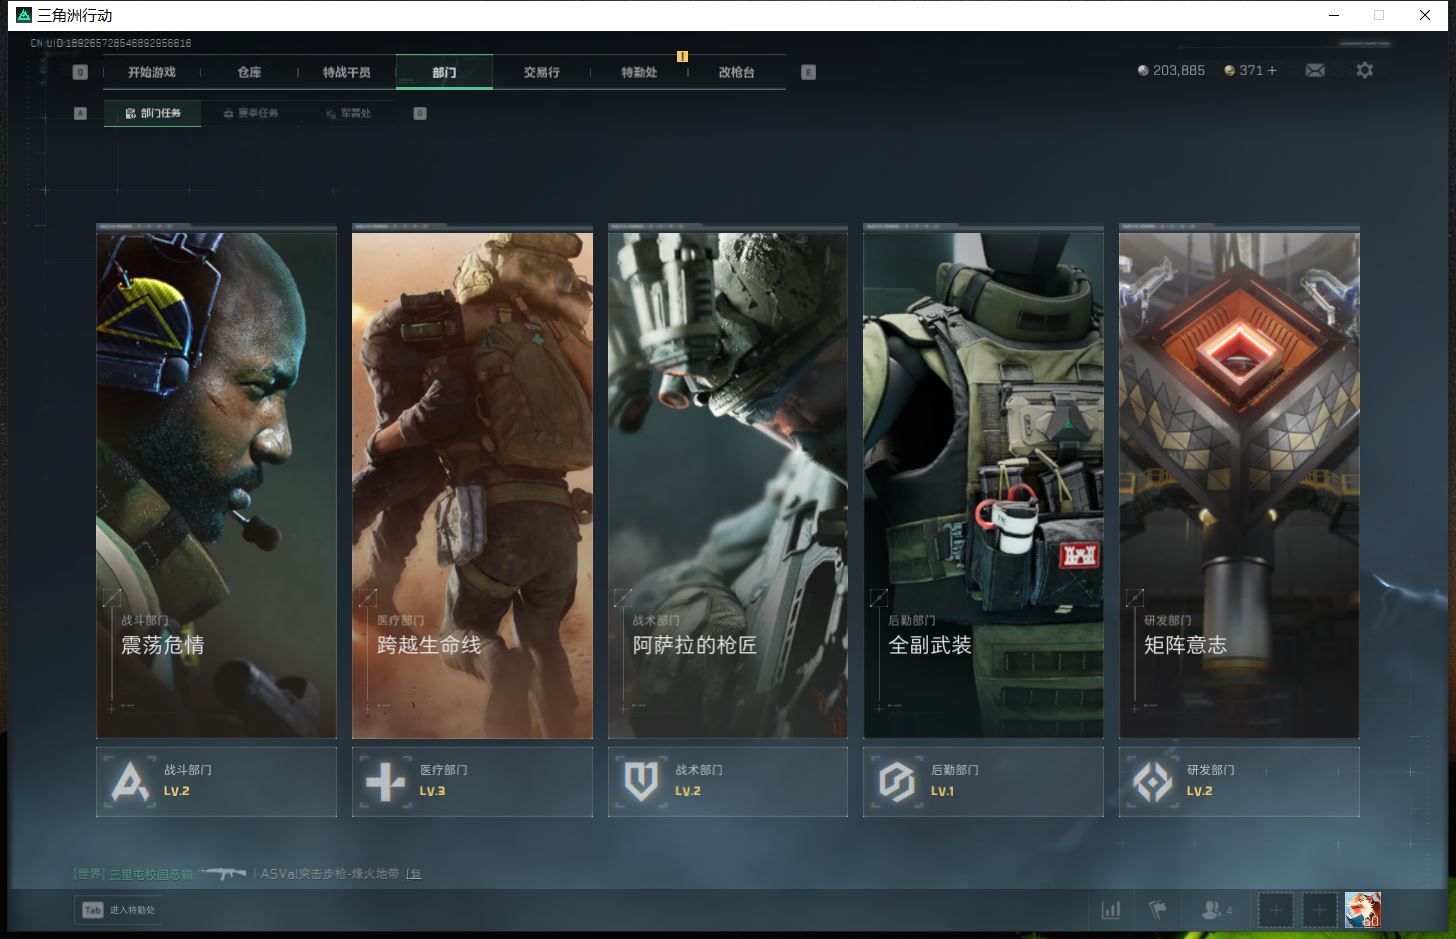
Task: Open the settings gear icon
Action: coord(1364,70)
